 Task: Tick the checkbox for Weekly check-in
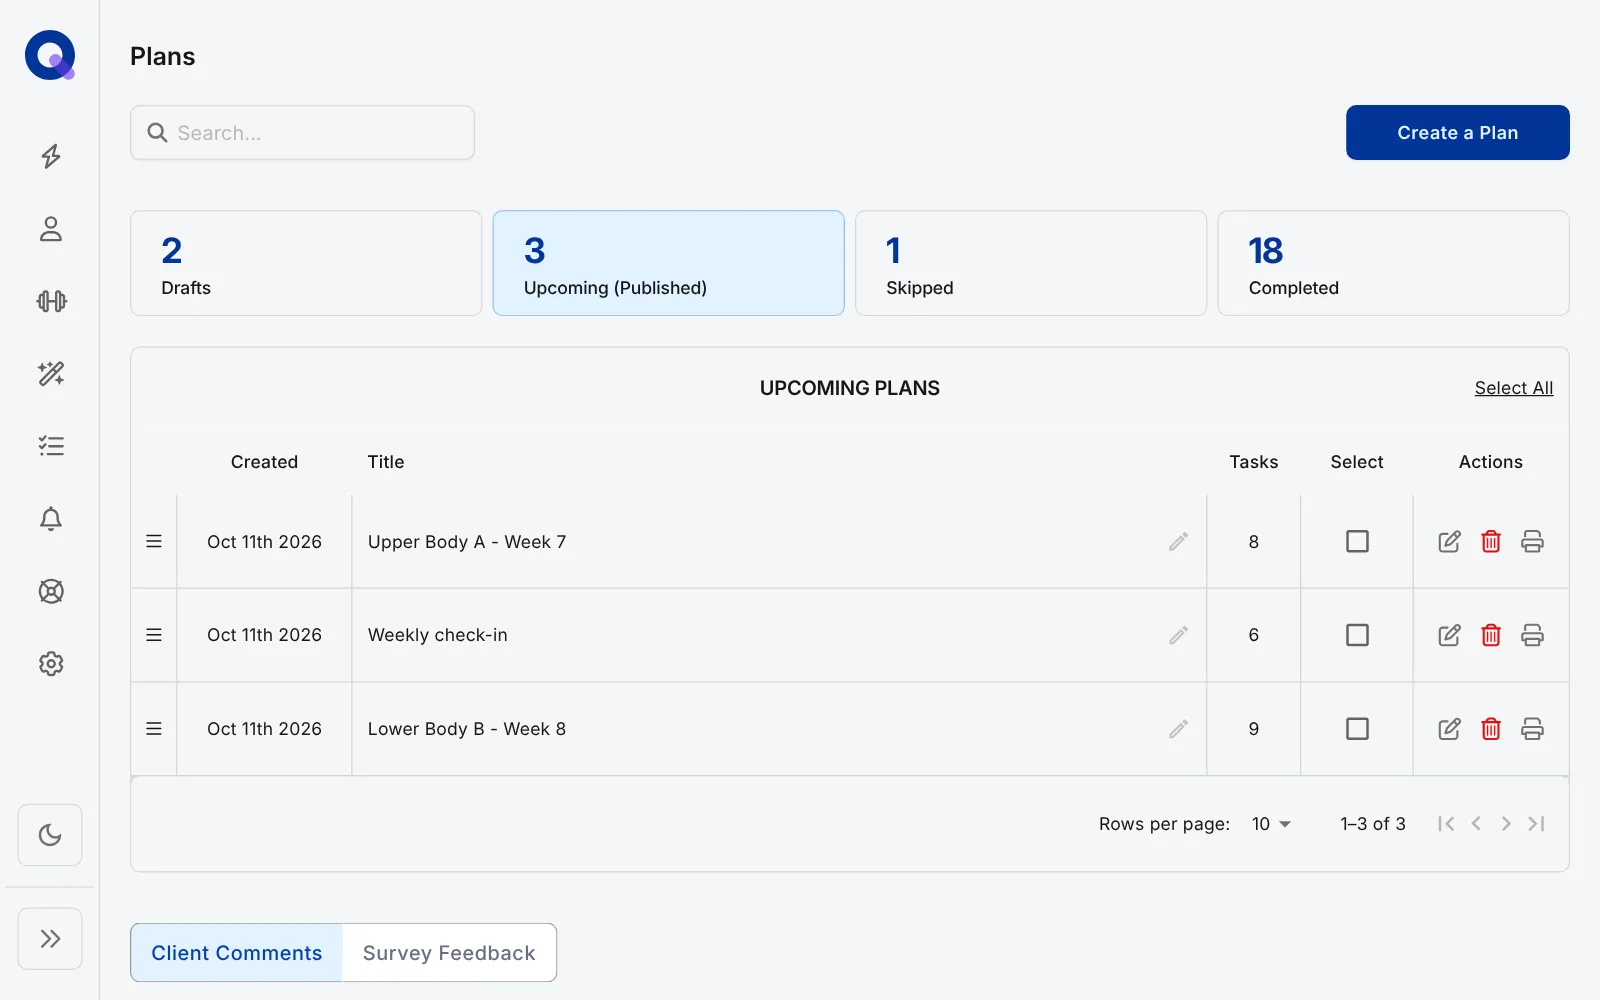1357,635
